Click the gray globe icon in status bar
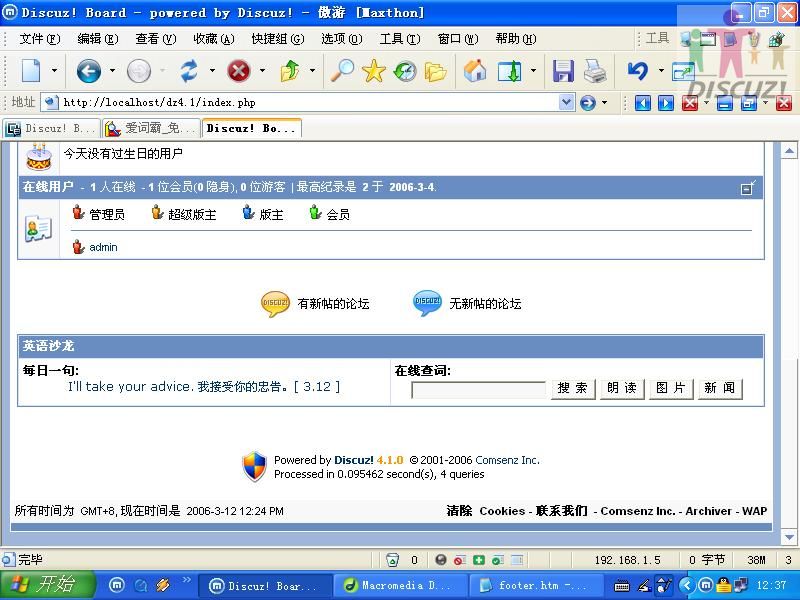Viewport: 800px width, 600px height. (441, 560)
